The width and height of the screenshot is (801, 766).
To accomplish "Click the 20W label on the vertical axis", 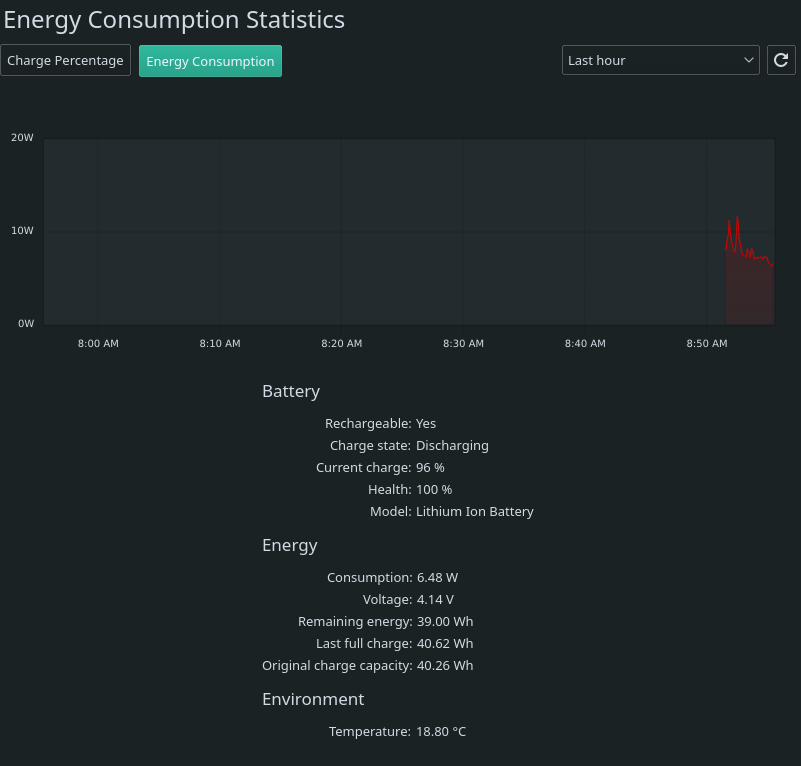I will coord(22,138).
